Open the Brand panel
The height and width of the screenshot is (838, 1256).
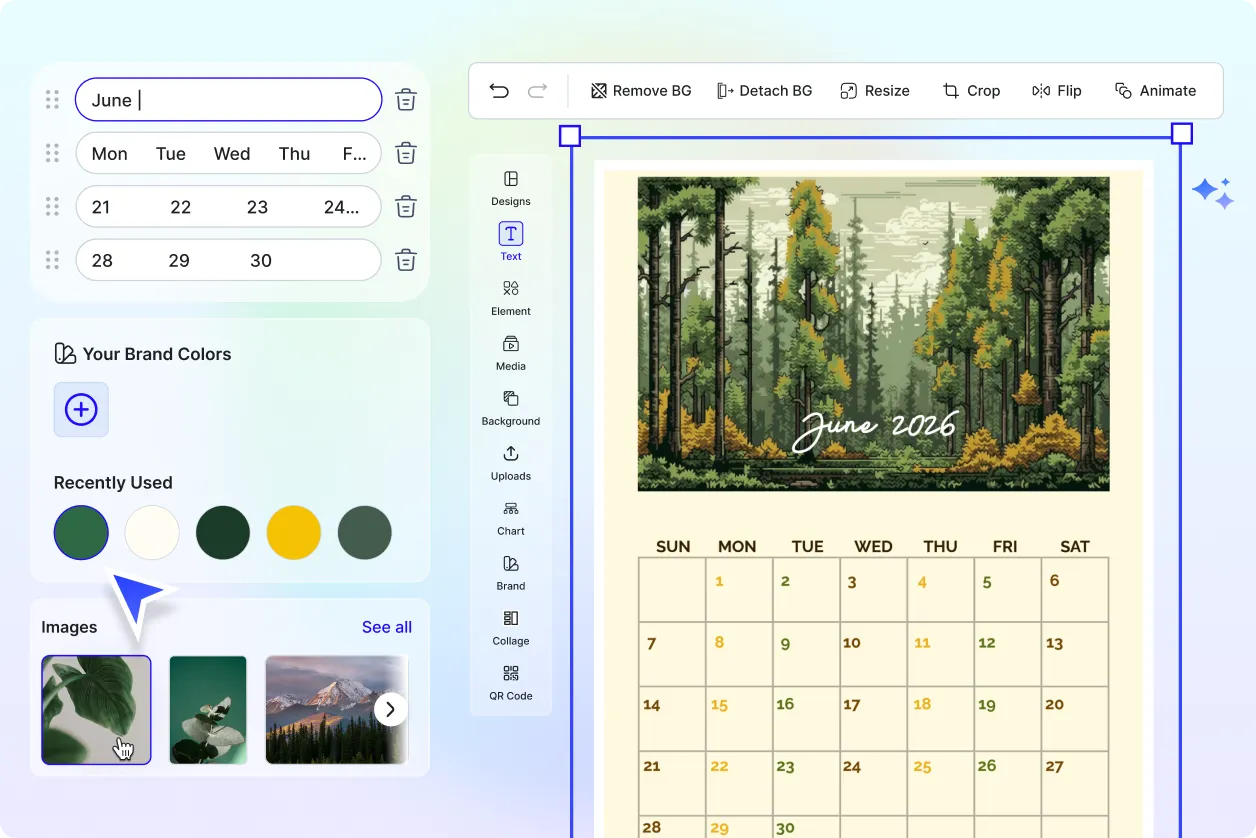(511, 572)
